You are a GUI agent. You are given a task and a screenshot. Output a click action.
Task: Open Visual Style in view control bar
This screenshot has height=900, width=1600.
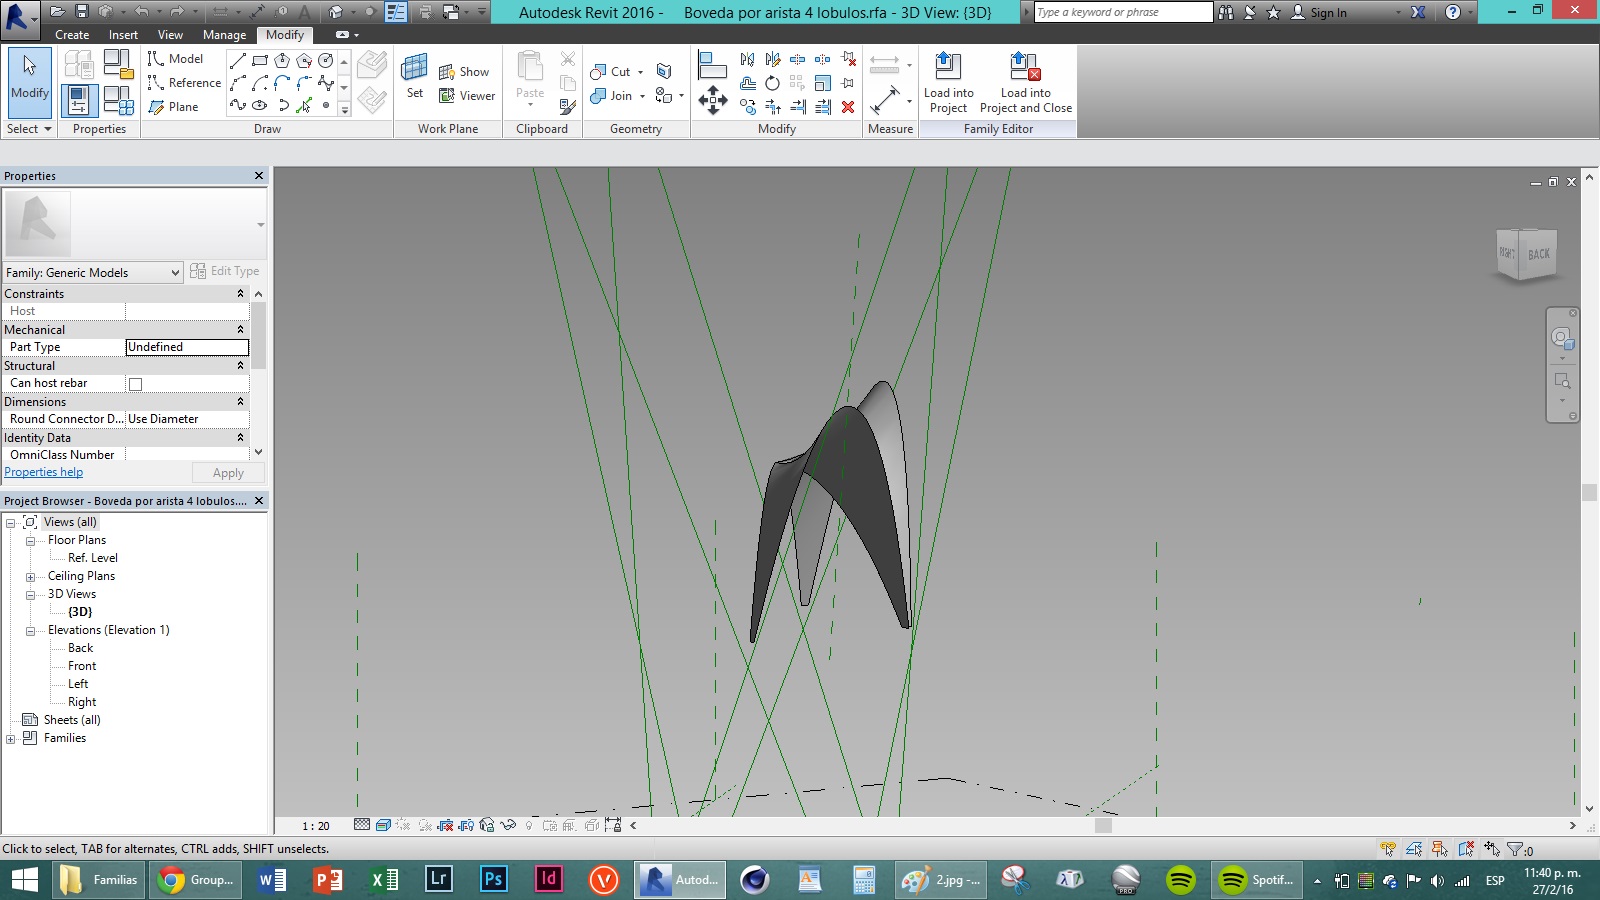click(x=383, y=825)
